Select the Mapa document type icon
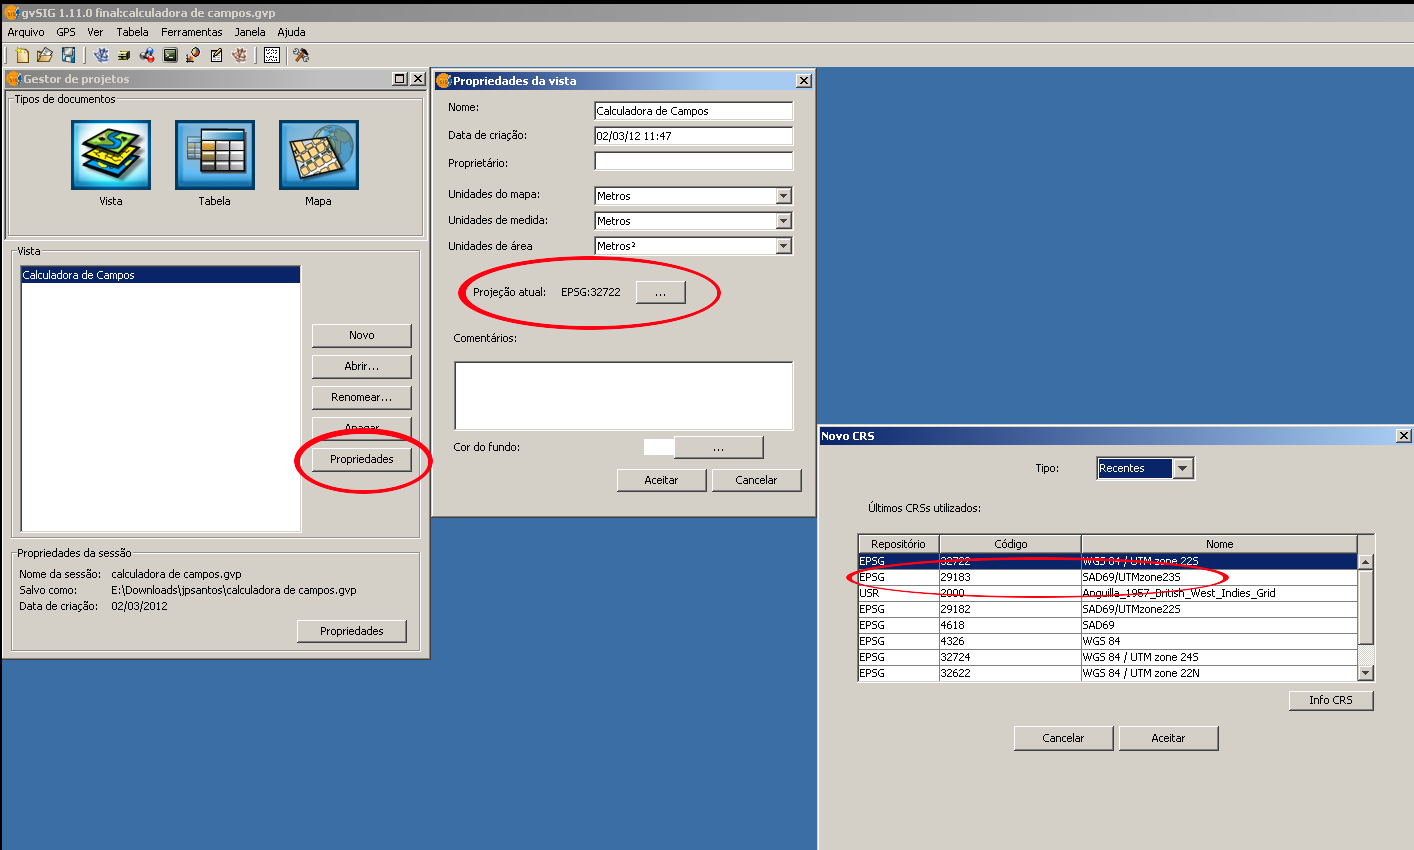This screenshot has width=1414, height=850. coord(318,155)
